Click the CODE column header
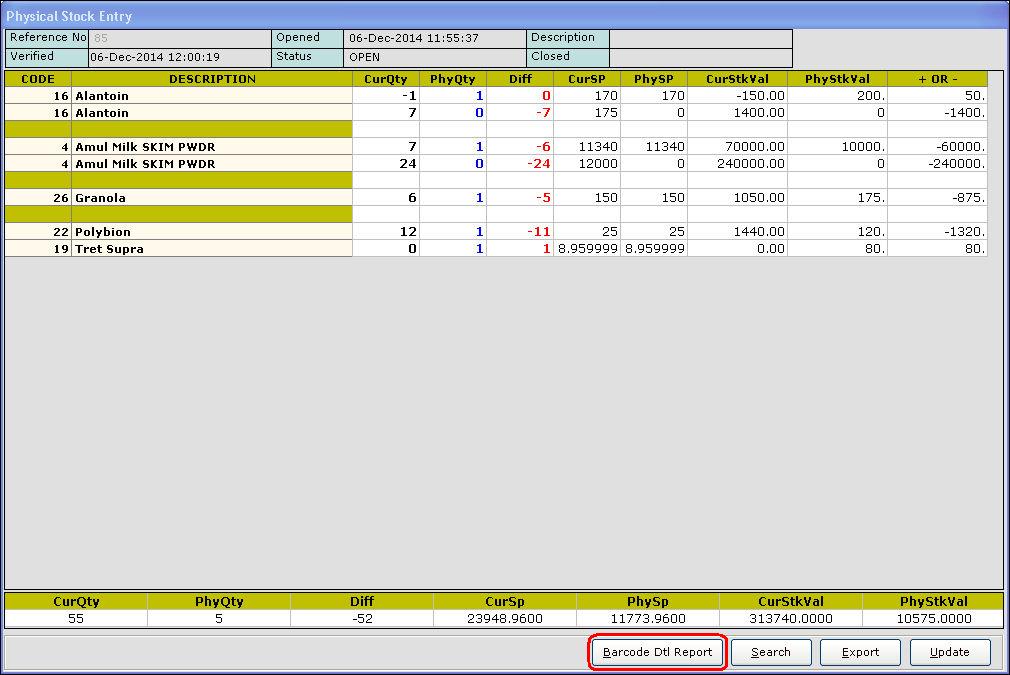The image size is (1010, 675). click(x=38, y=79)
